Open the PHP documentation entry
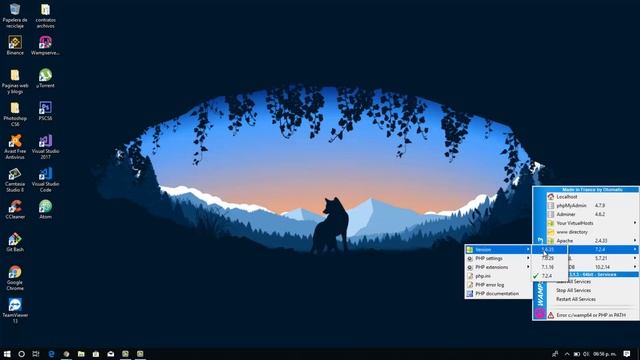 [498, 293]
